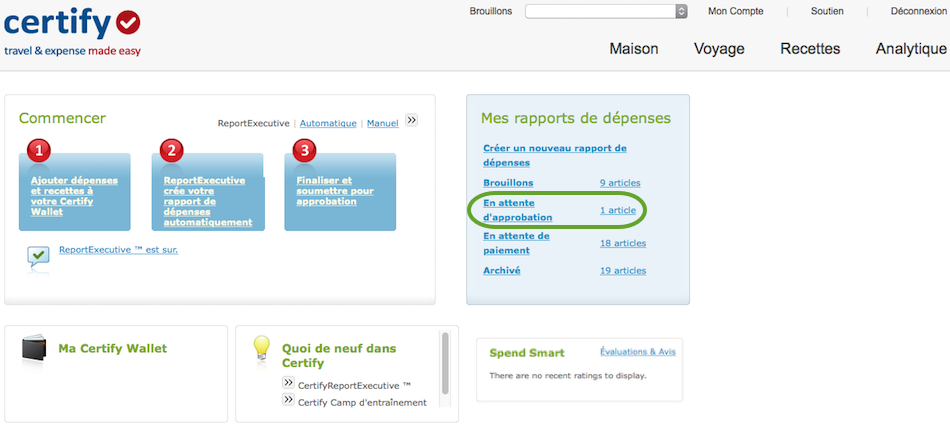Click the Certify logo
The width and height of the screenshot is (950, 431).
click(72, 32)
